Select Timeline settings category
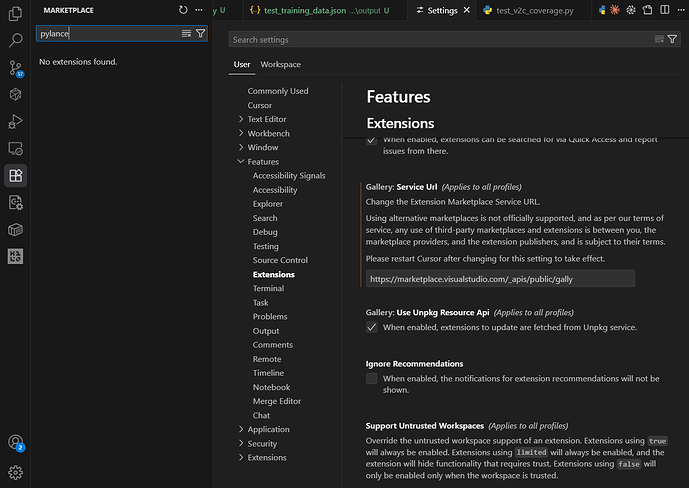 [268, 373]
